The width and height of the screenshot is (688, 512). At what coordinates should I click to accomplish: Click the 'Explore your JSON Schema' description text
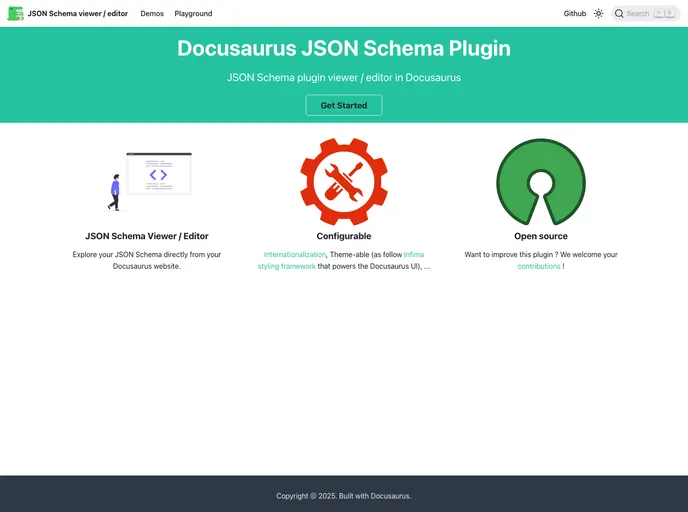coord(147,260)
